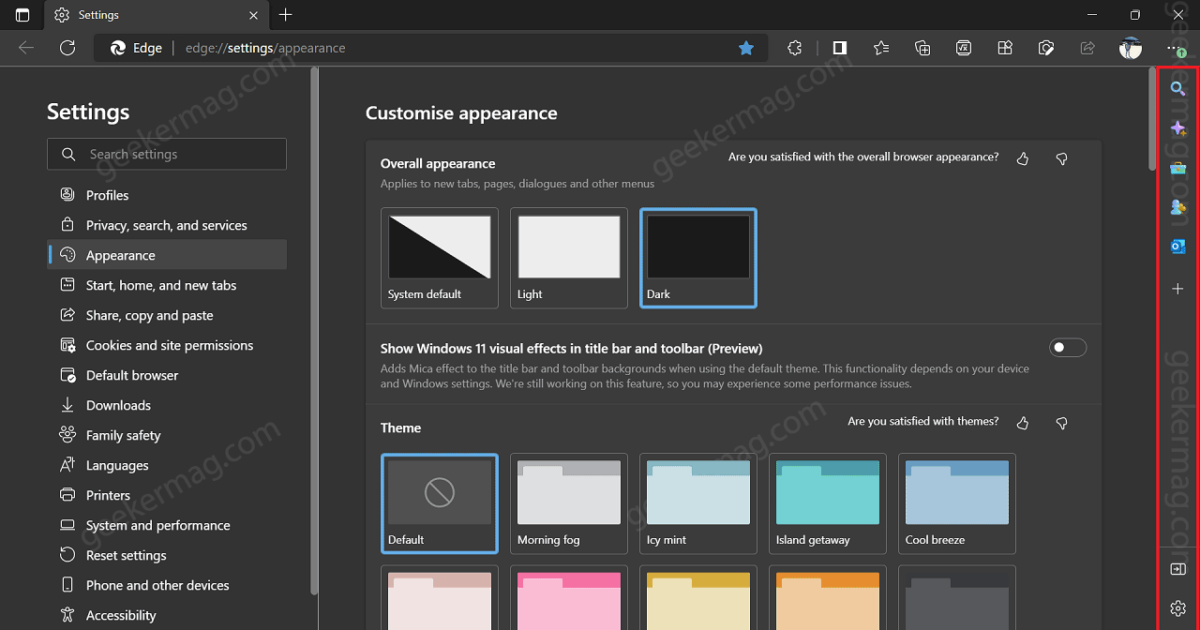Open Math Solver in the toolbar
Viewport: 1200px width, 630px height.
963,47
